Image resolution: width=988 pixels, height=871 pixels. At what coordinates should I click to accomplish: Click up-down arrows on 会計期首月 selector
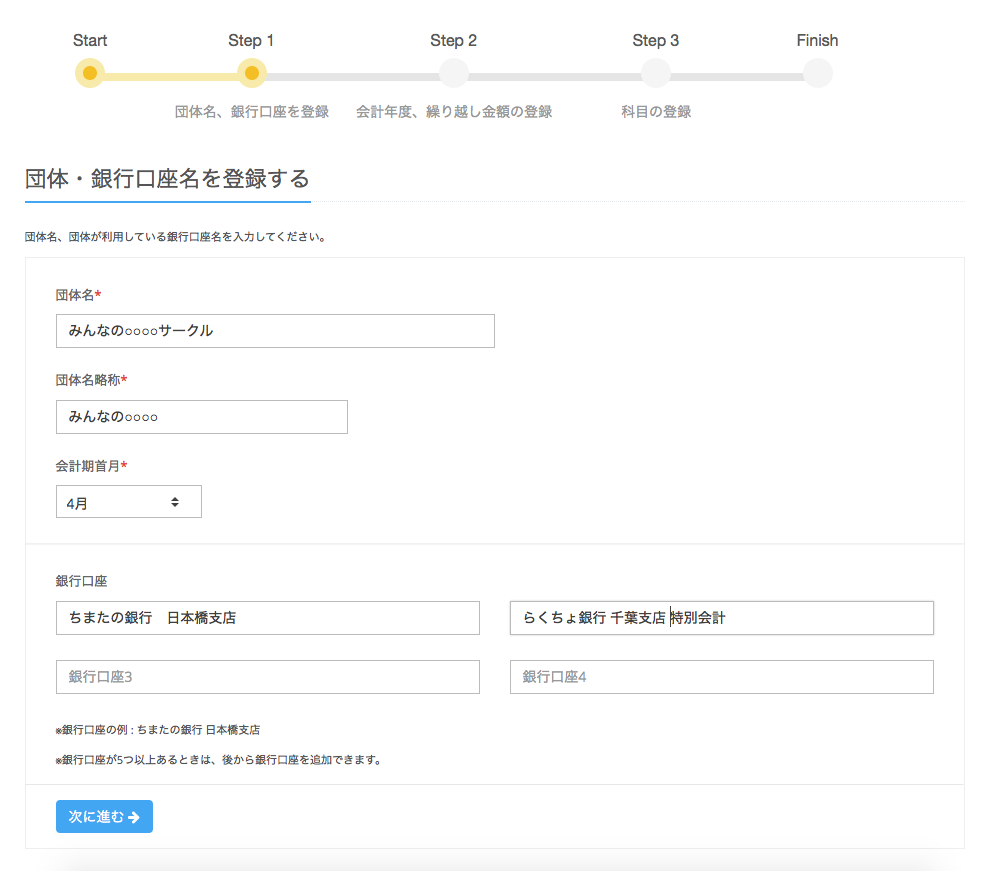[175, 502]
